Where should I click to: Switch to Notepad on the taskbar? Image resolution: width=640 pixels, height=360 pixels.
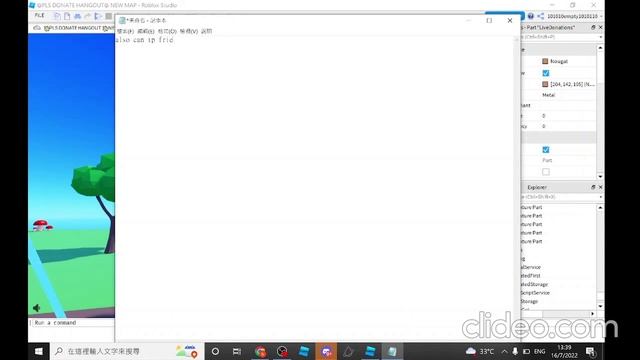coord(392,351)
